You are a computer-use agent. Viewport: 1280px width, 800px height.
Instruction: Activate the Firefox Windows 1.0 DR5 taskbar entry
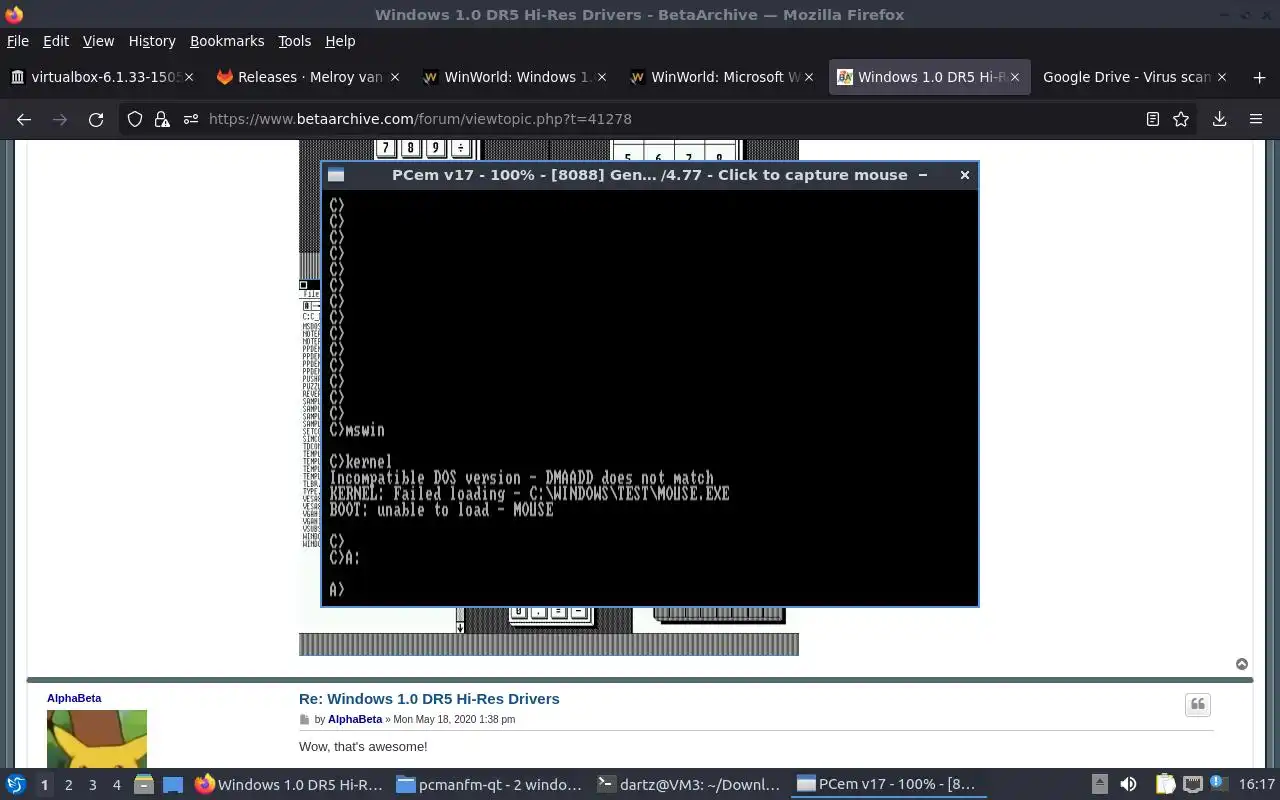click(289, 784)
